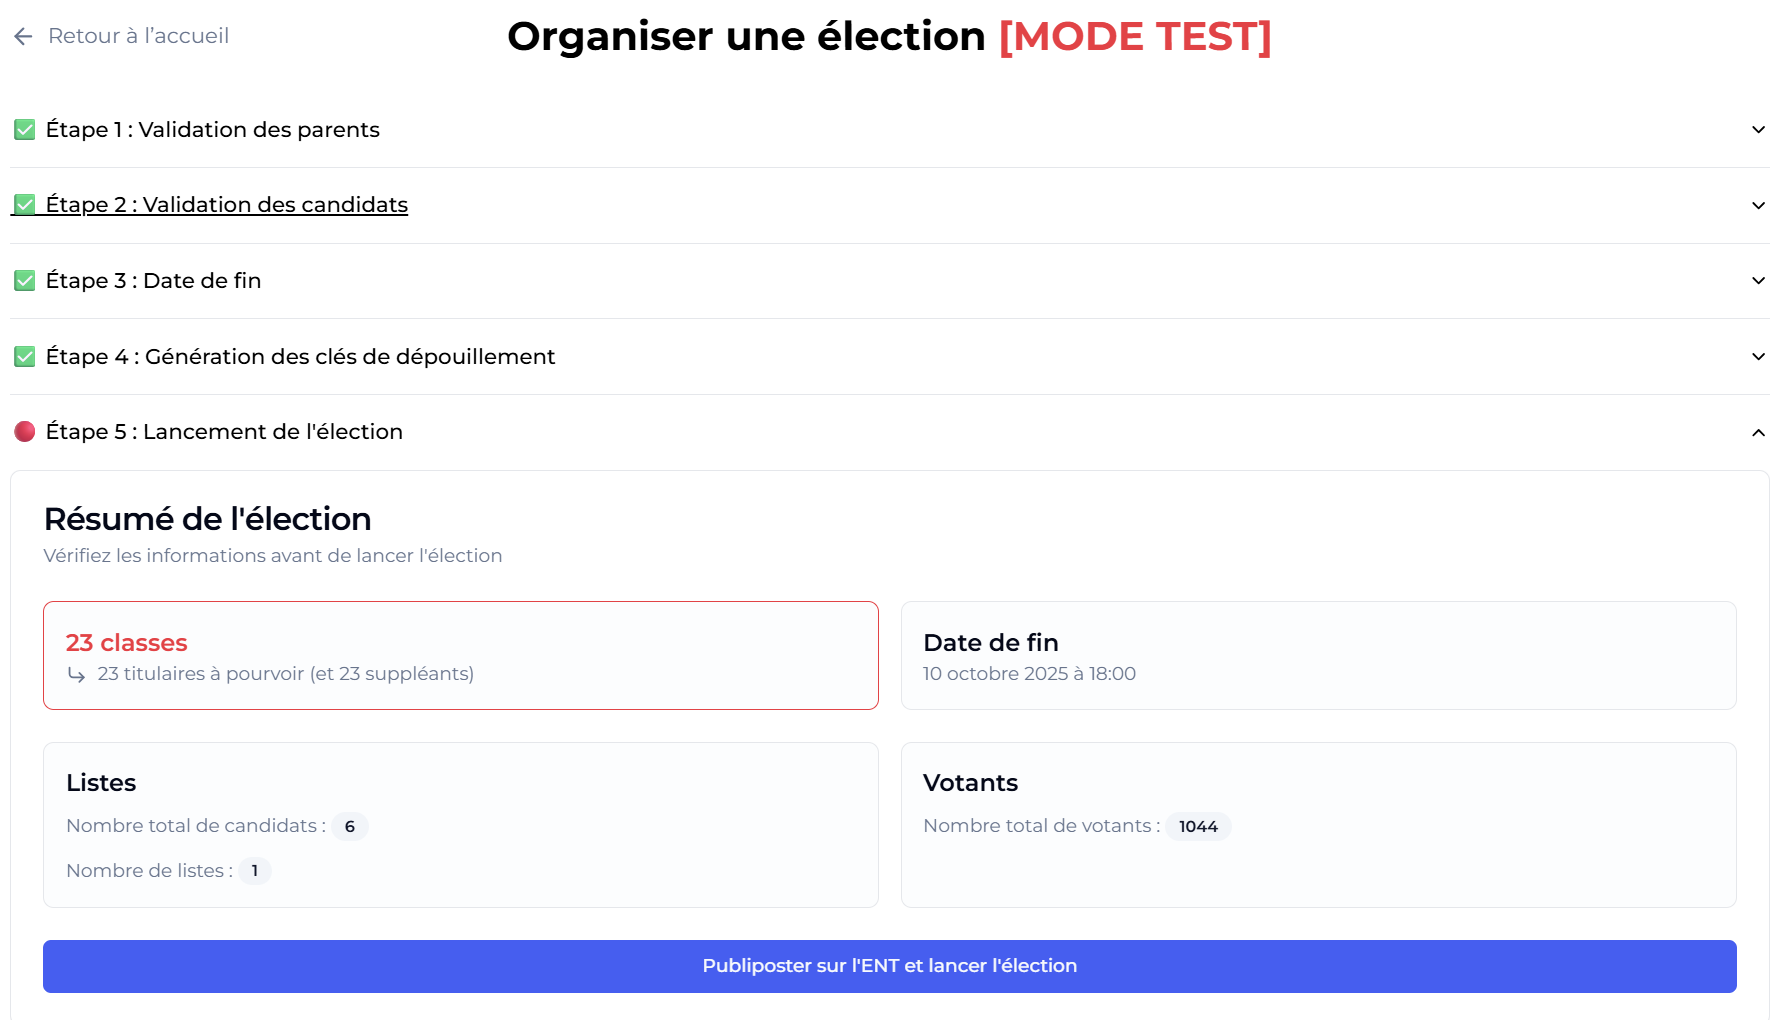Expand Étape 1 : Validation des parents
Screen dimensions: 1781x1020
click(x=1757, y=129)
